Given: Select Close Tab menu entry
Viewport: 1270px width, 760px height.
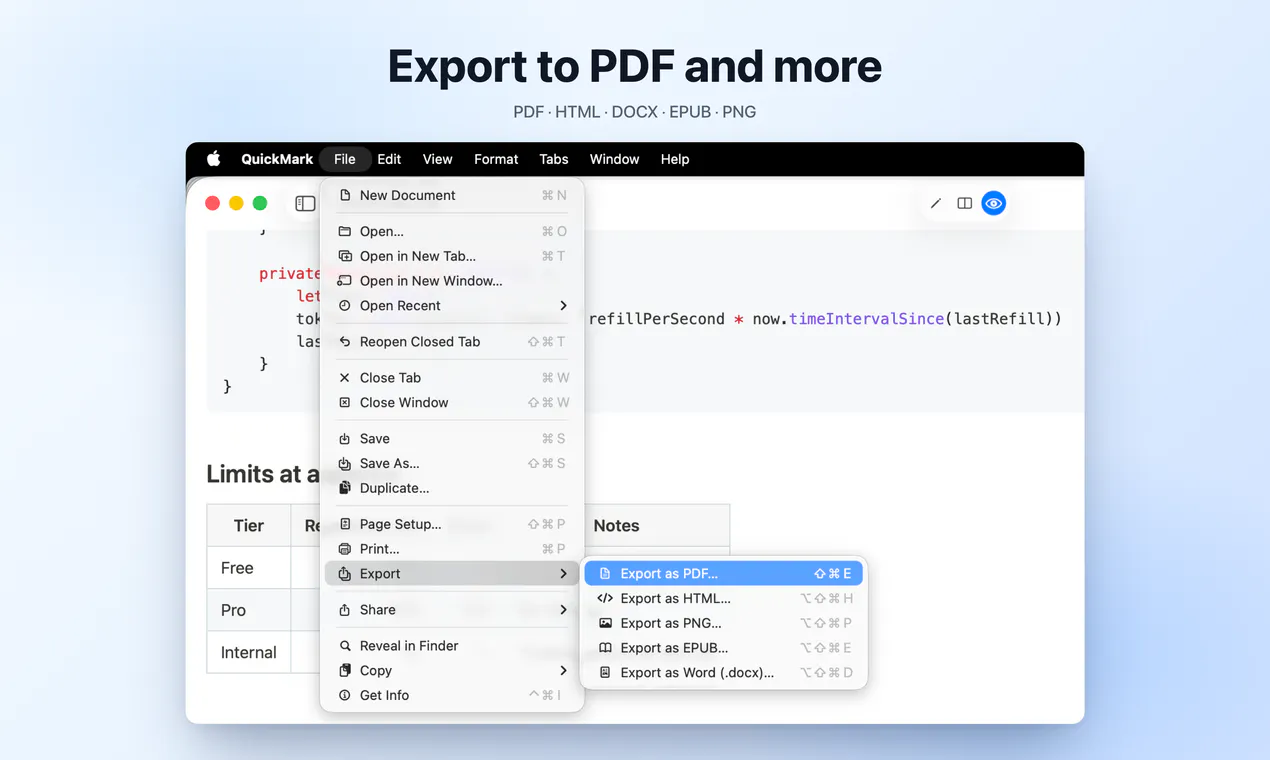Looking at the screenshot, I should 452,378.
